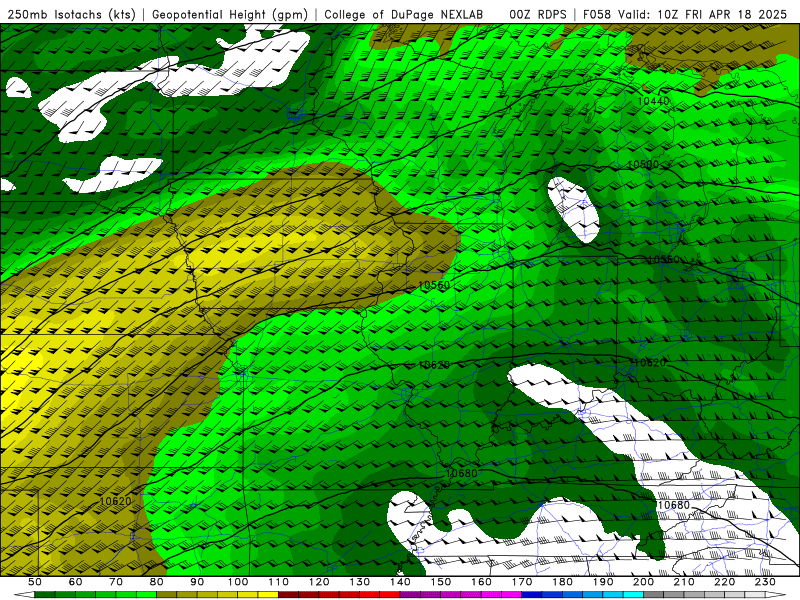Viewport: 800px width, 600px height.
Task: Click the "Geopotential Height (gpm)" title text
Action: (x=230, y=15)
